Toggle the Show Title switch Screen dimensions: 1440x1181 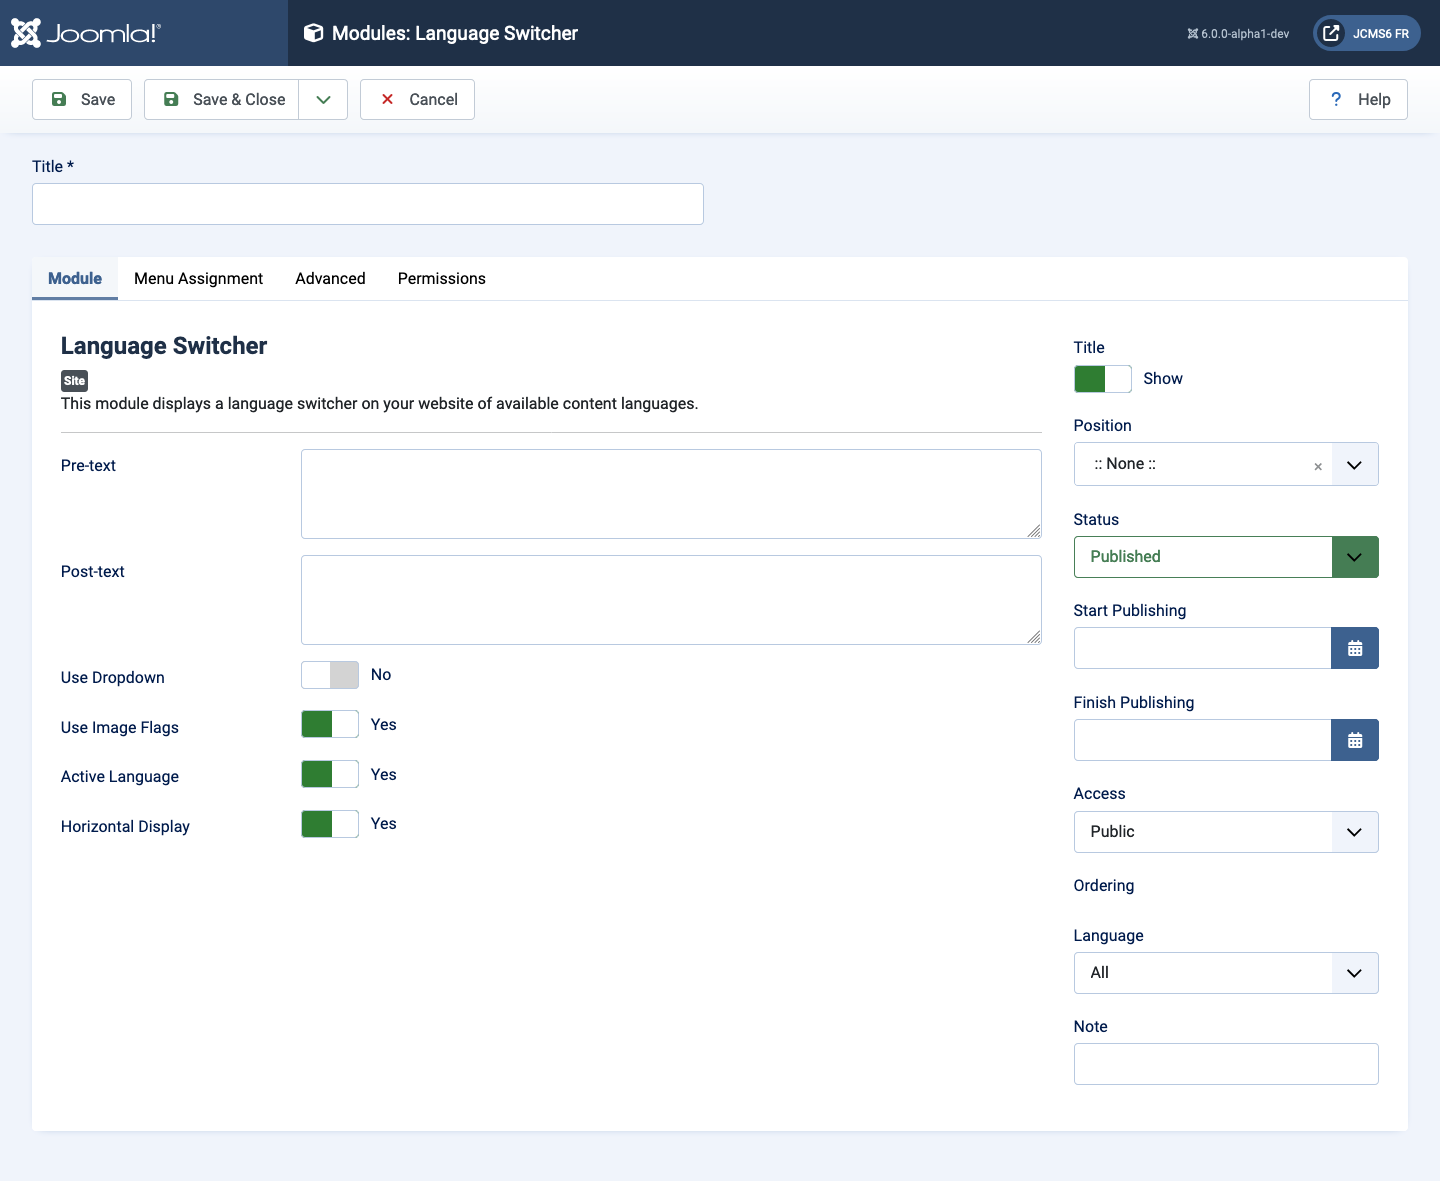1103,379
